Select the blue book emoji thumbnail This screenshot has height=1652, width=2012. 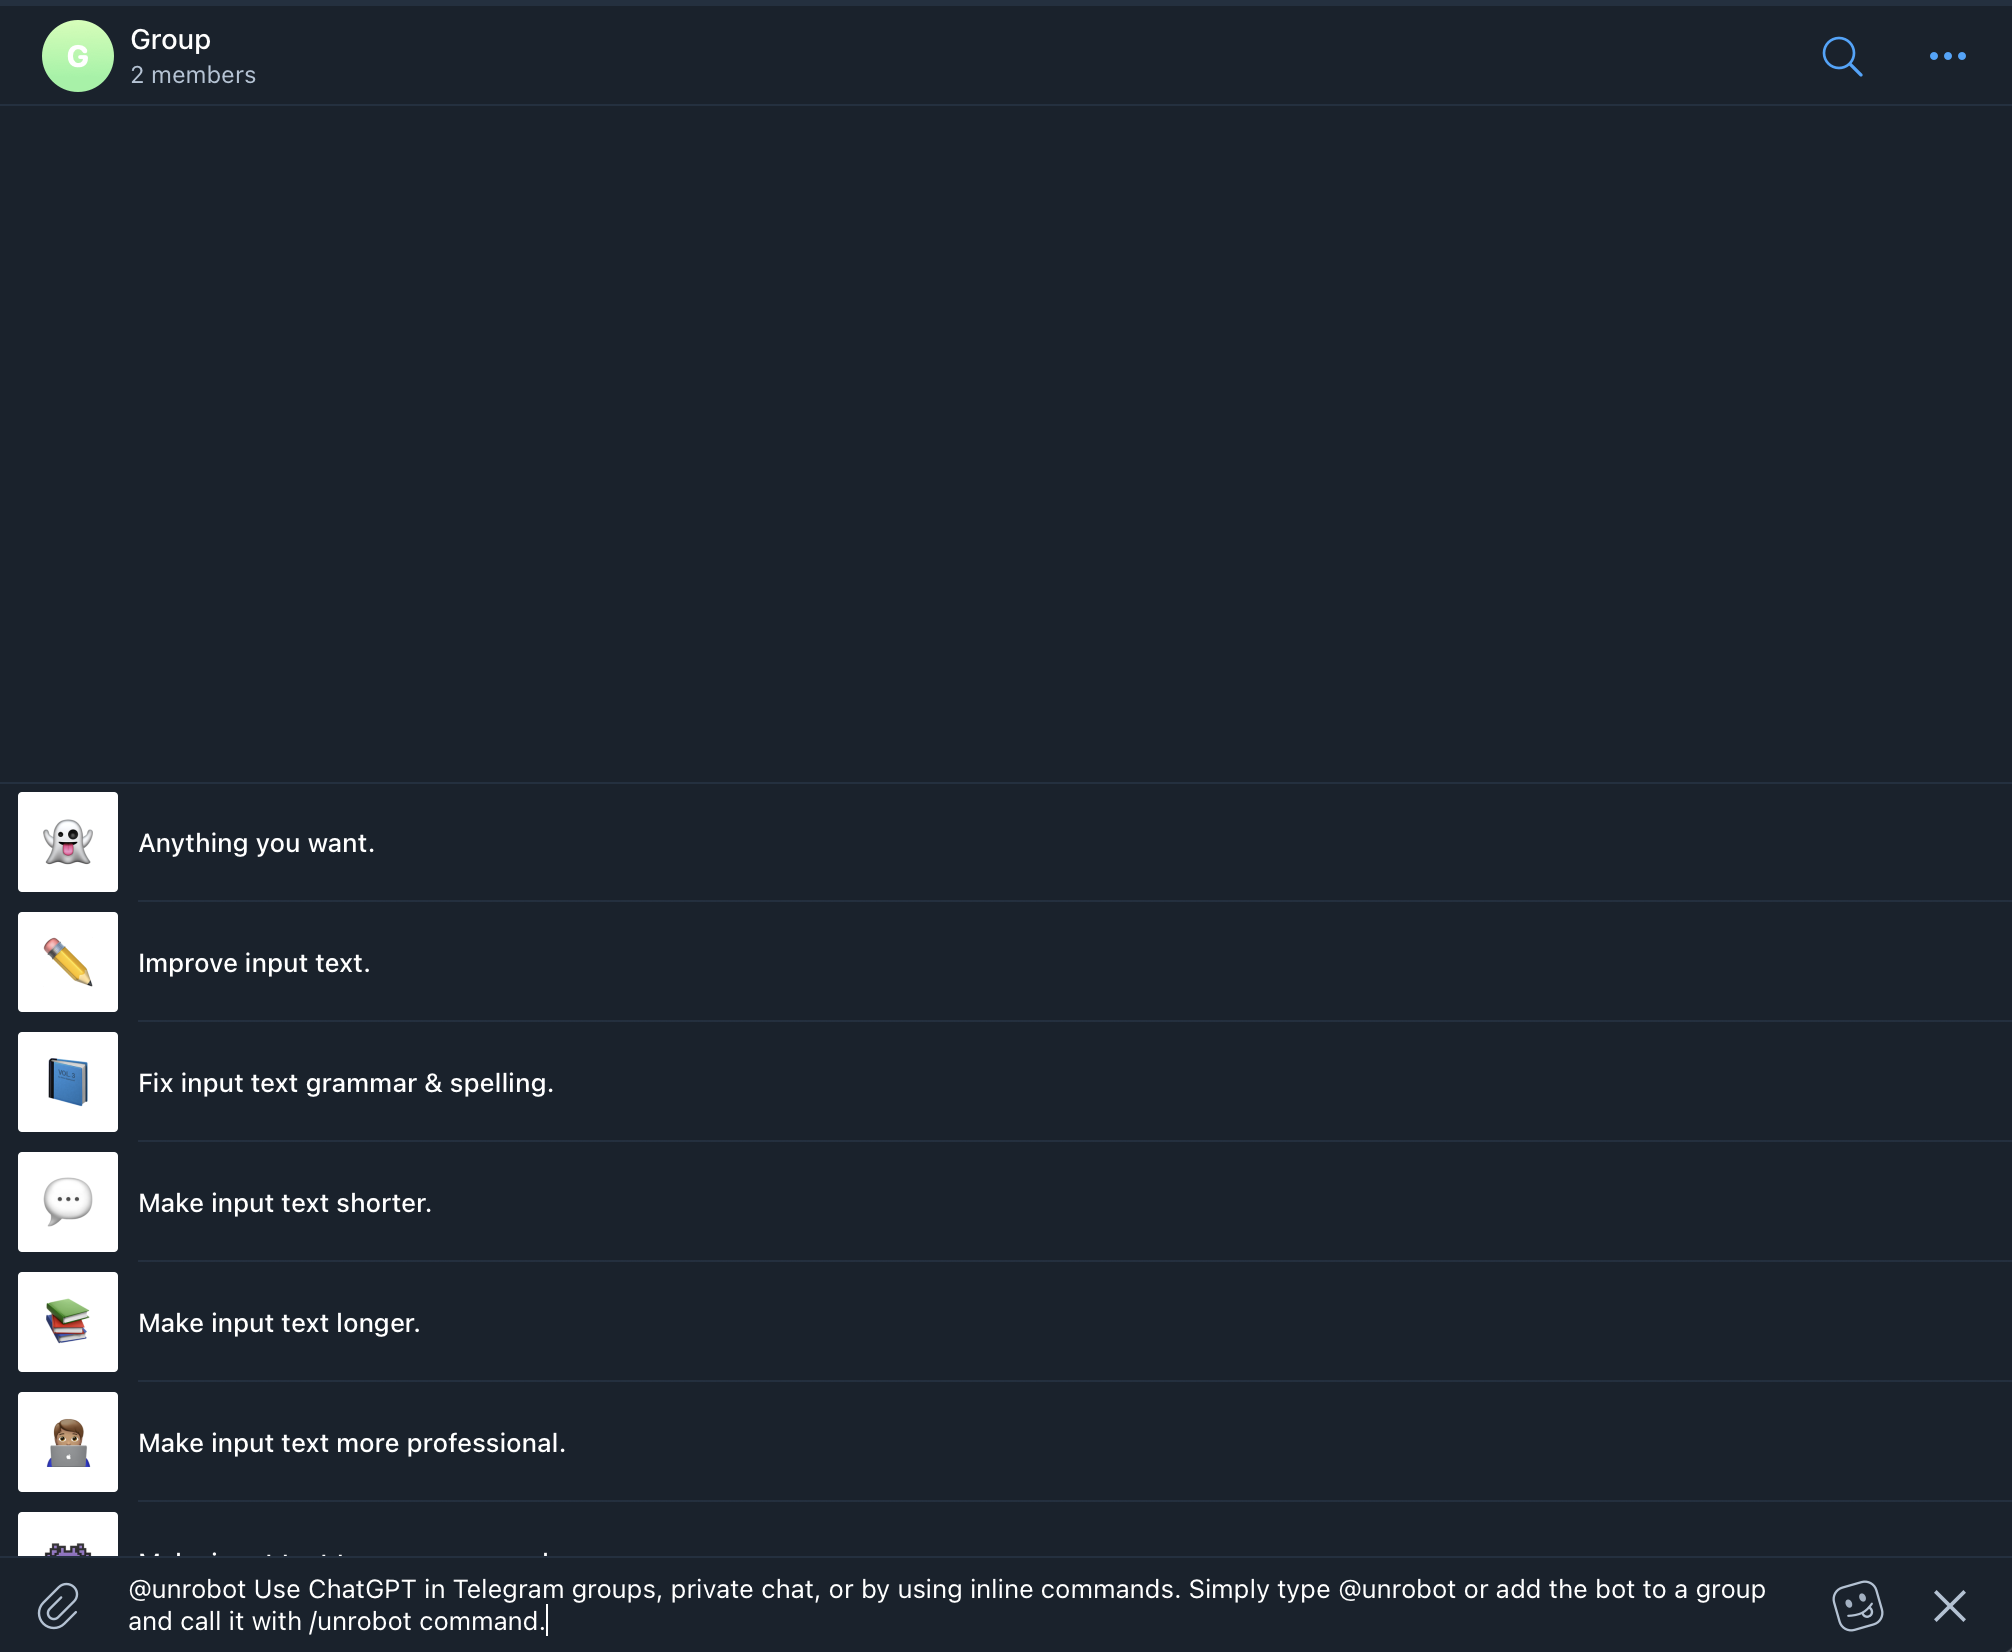tap(68, 1082)
